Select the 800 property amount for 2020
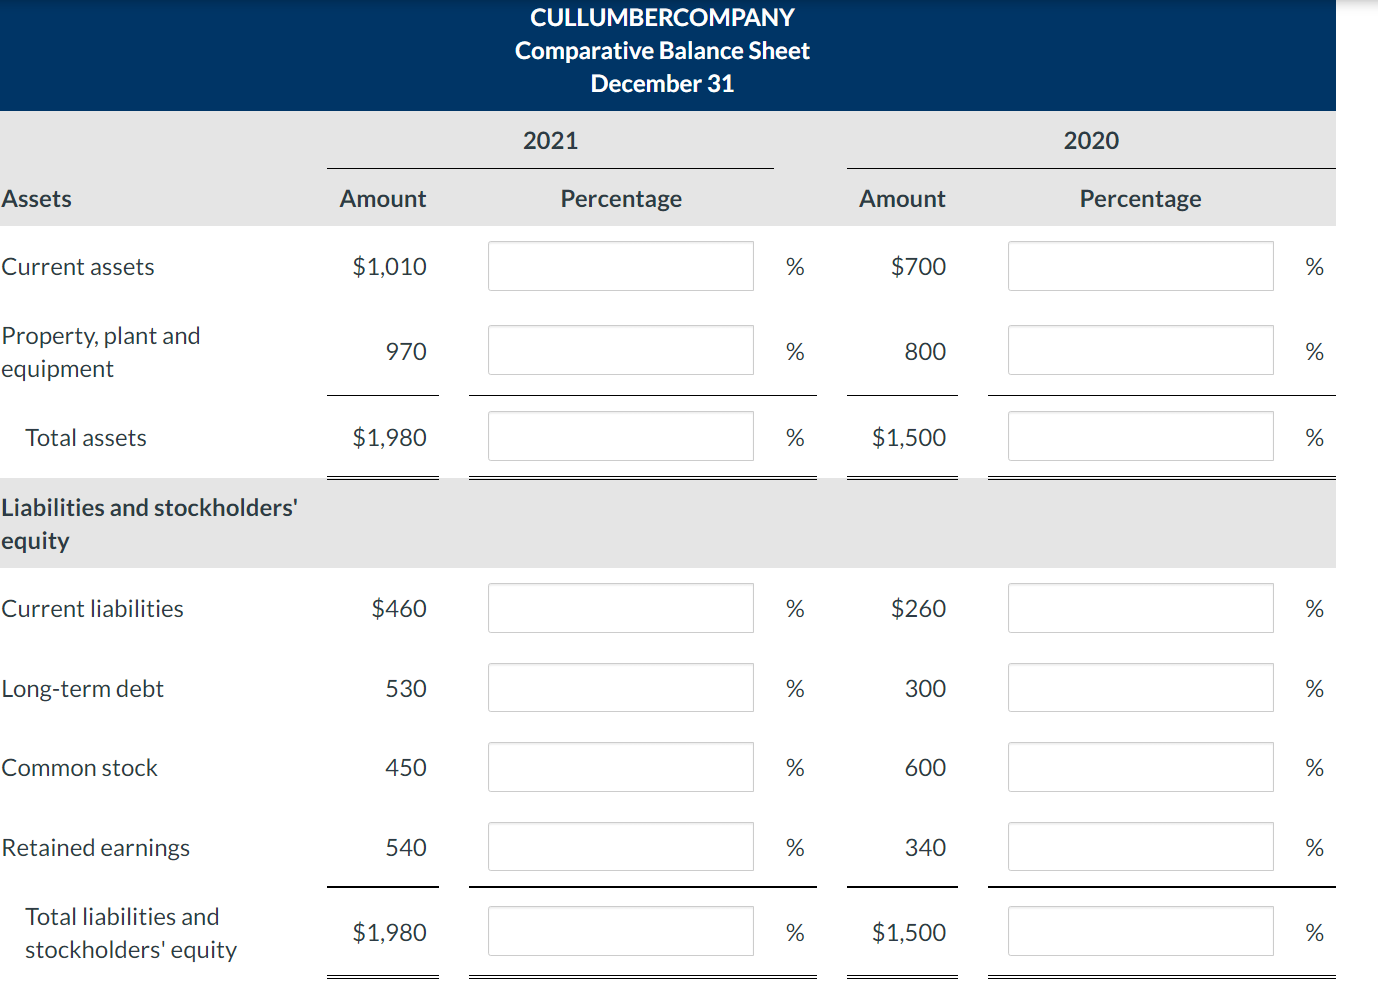This screenshot has height=994, width=1378. coord(925,352)
